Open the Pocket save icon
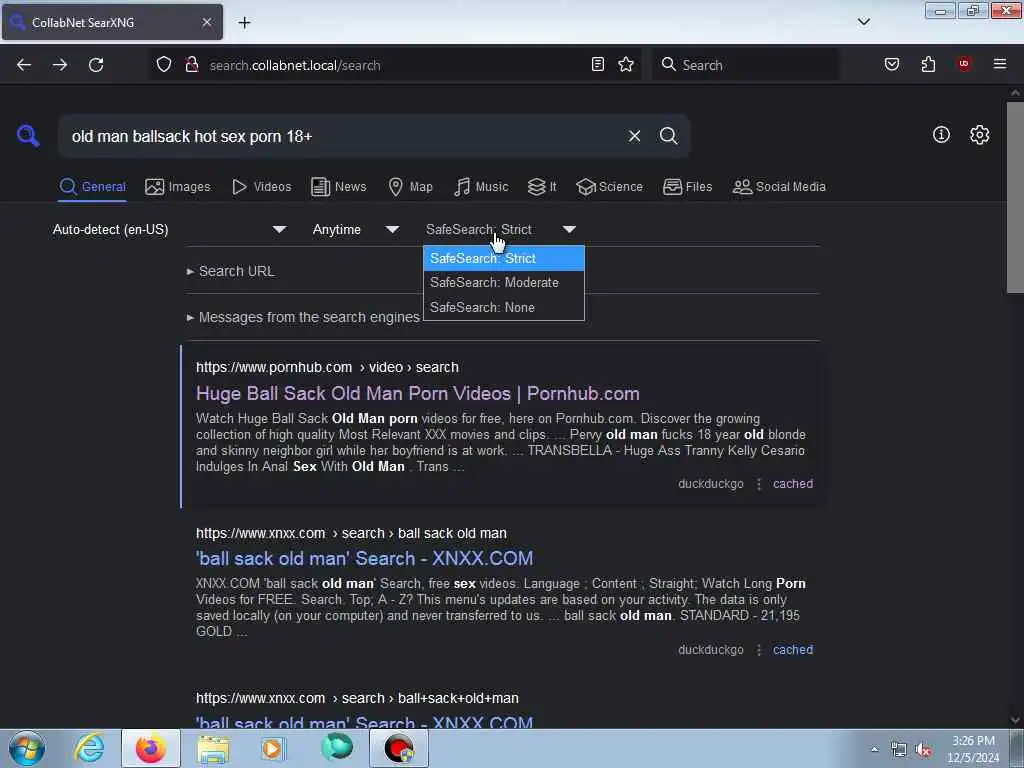 coord(892,64)
